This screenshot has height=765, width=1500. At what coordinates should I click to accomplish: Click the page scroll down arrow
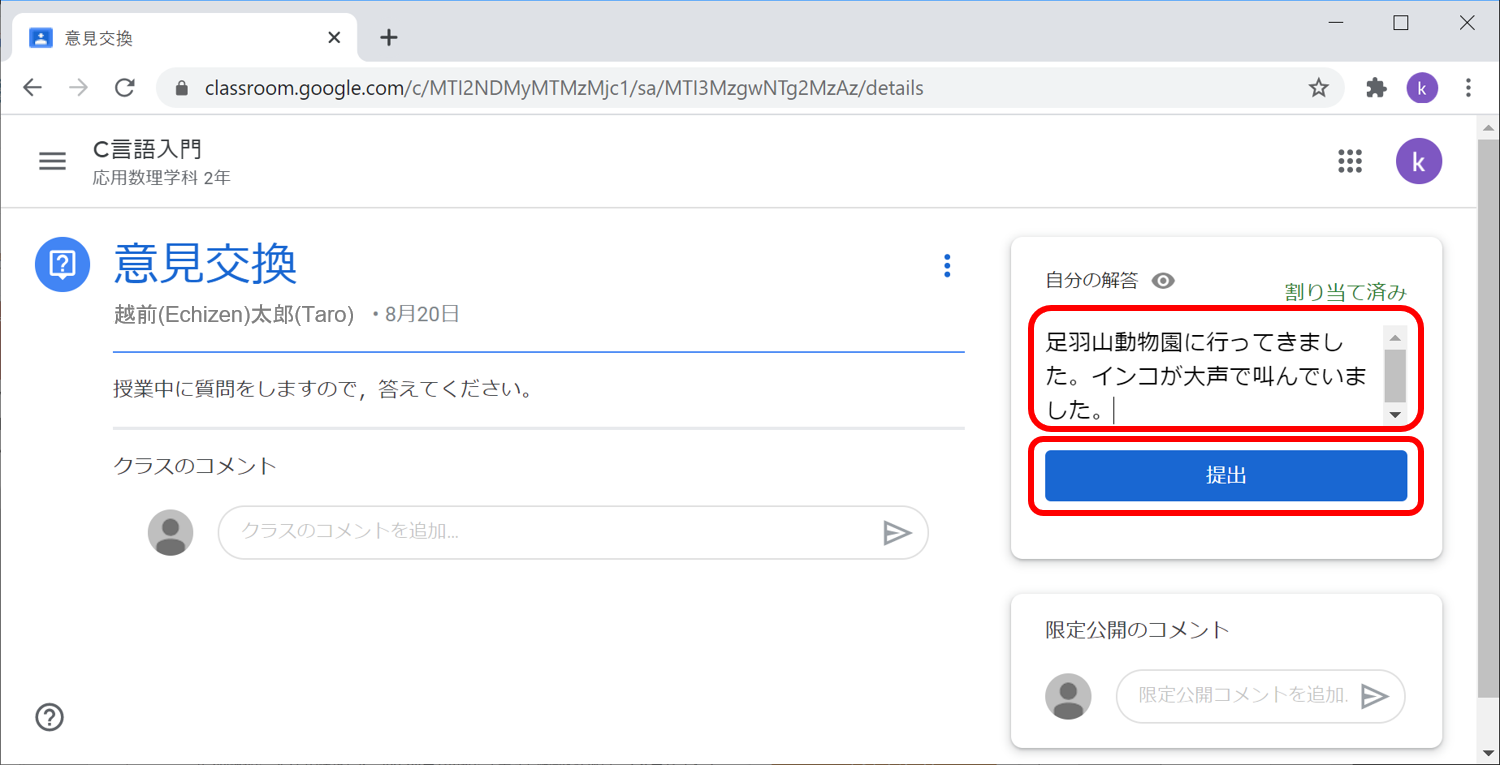(1487, 753)
